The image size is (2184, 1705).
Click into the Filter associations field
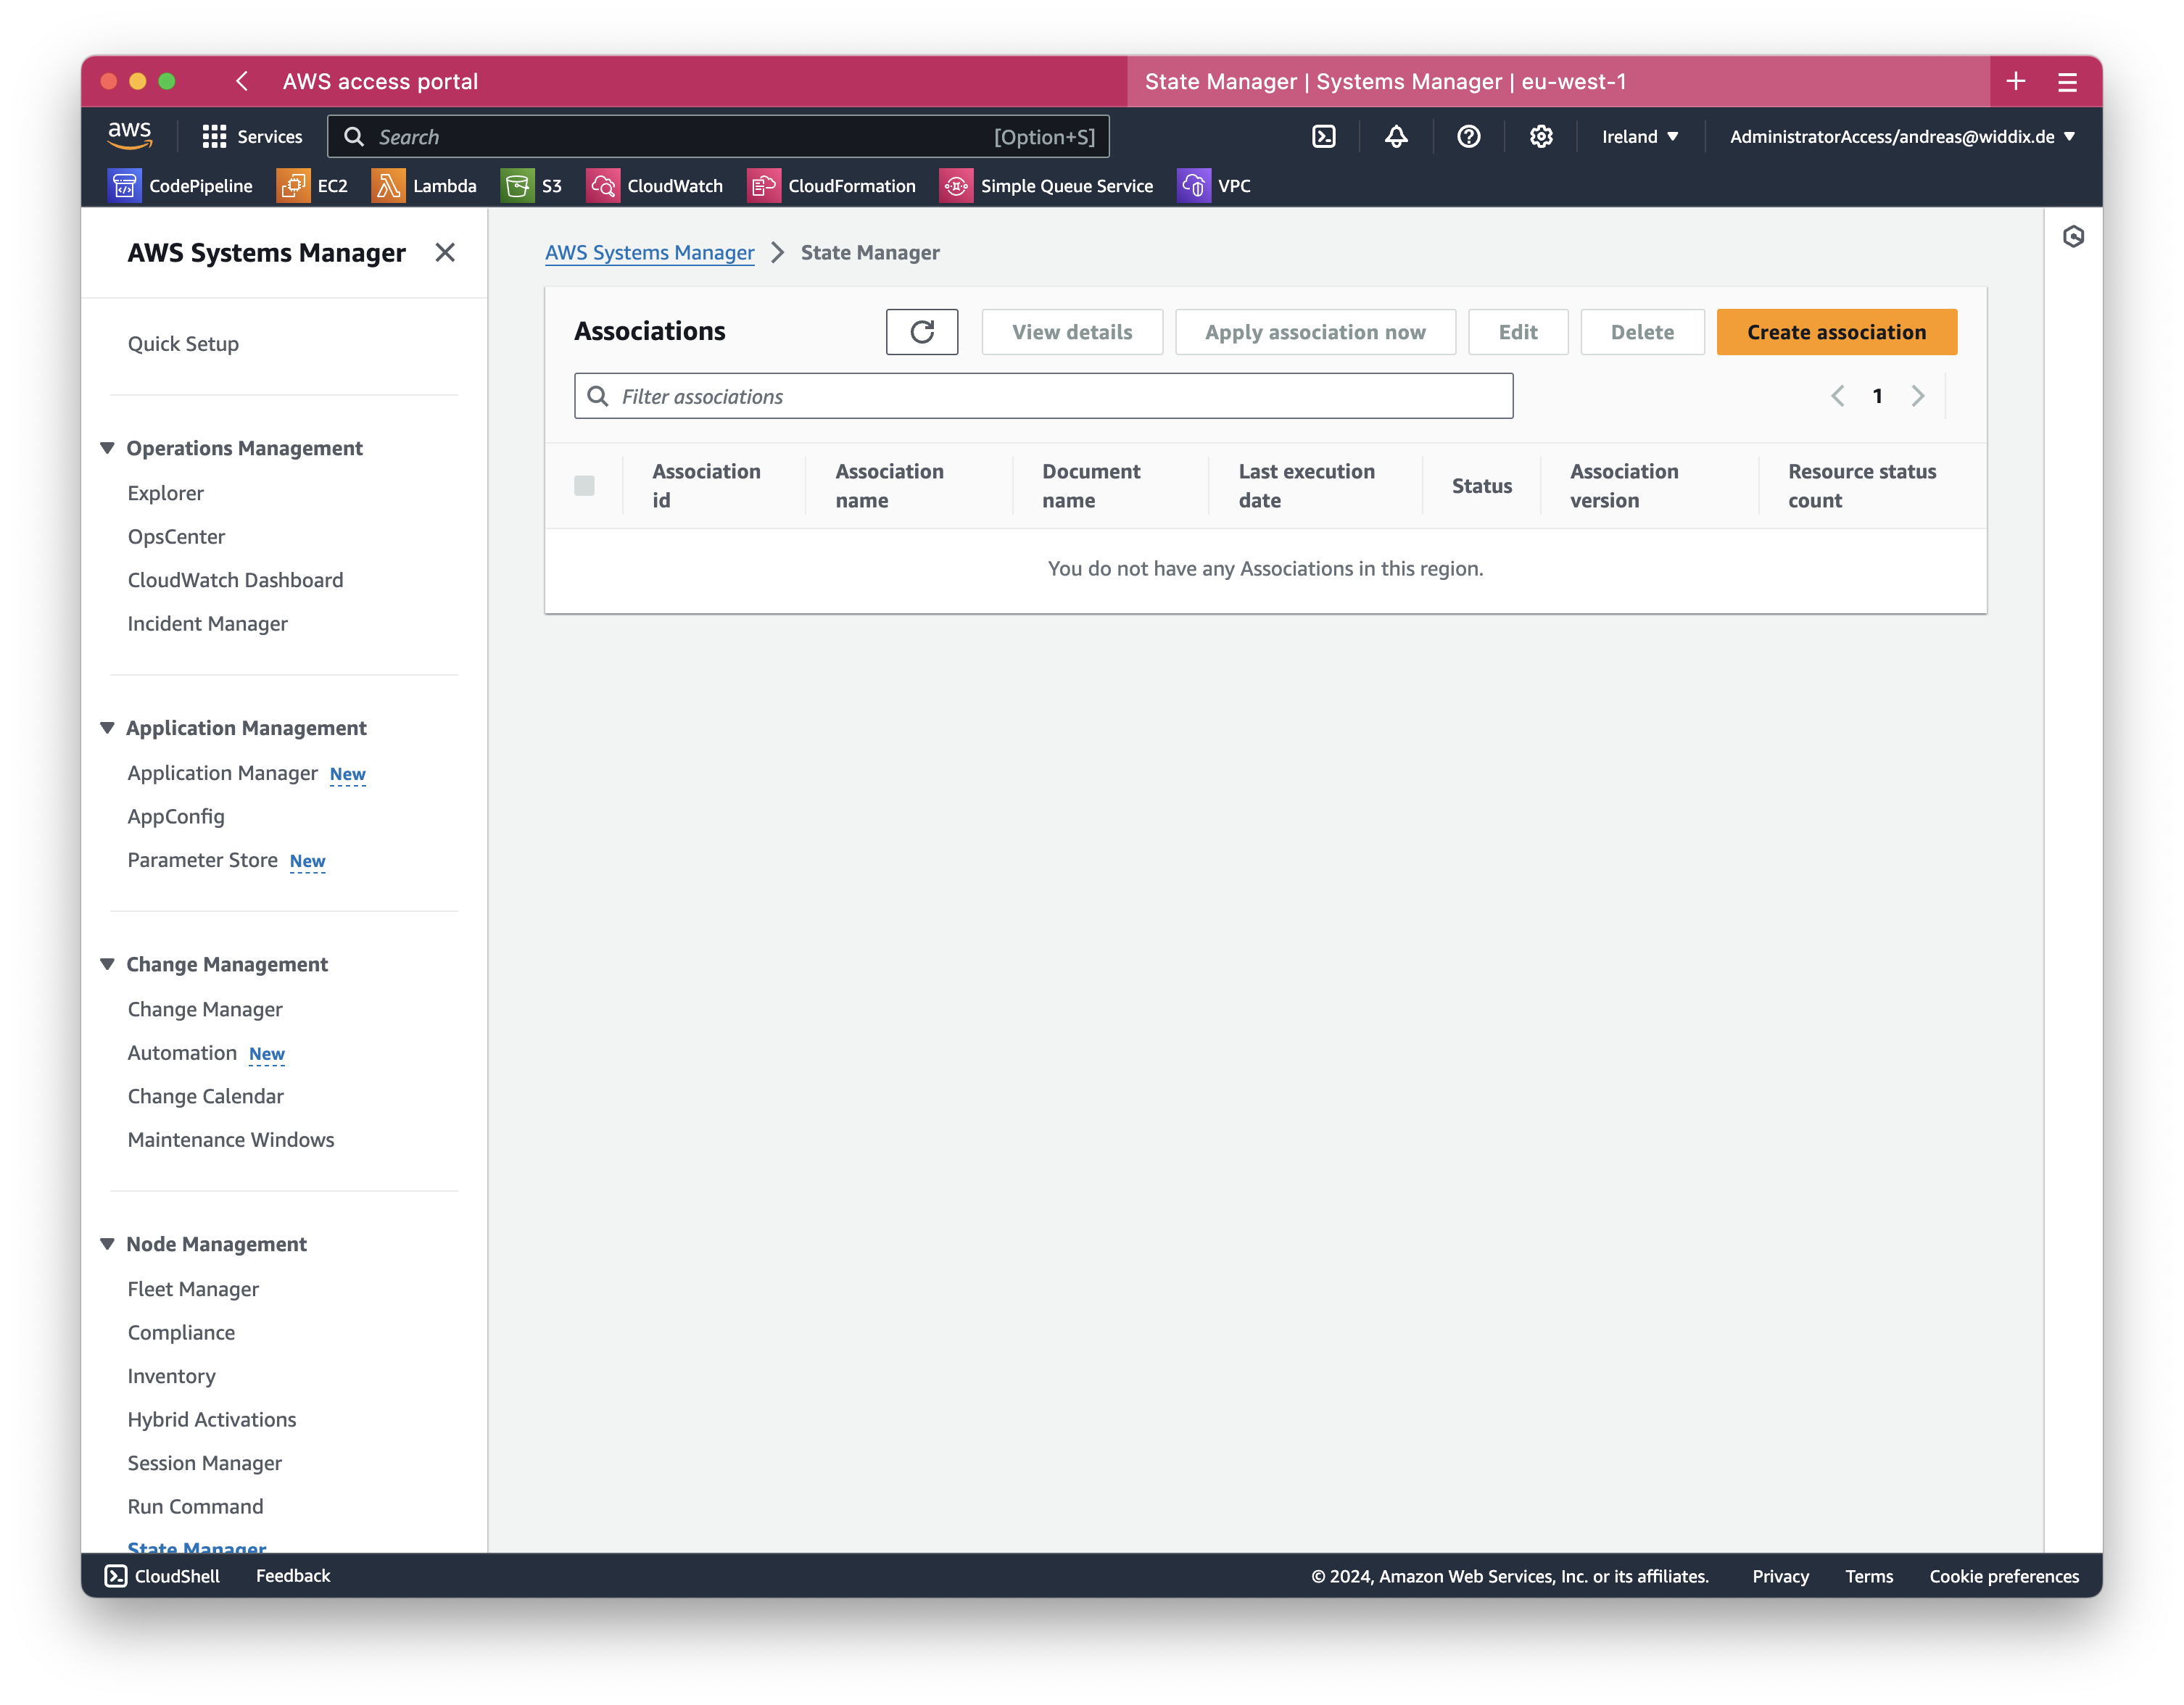coord(1043,396)
